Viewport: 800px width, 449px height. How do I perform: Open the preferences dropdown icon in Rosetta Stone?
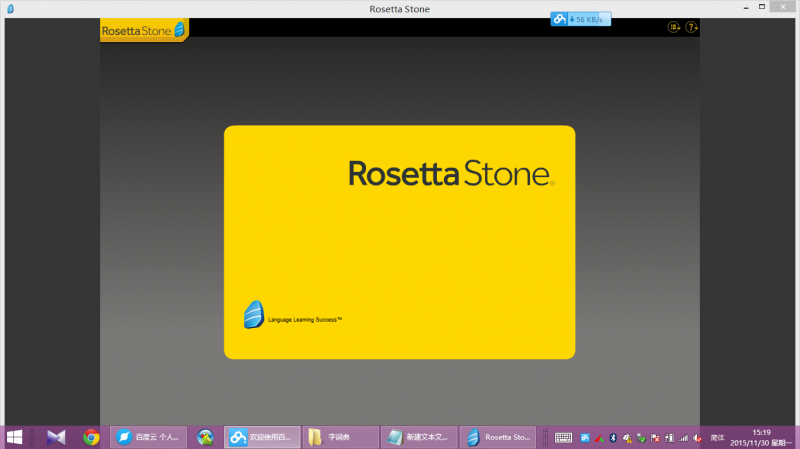(674, 27)
